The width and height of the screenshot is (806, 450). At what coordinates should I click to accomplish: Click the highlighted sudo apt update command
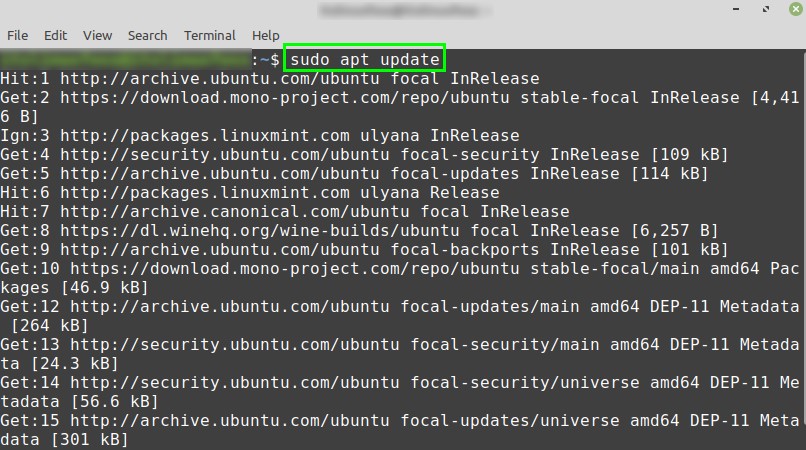click(x=364, y=60)
